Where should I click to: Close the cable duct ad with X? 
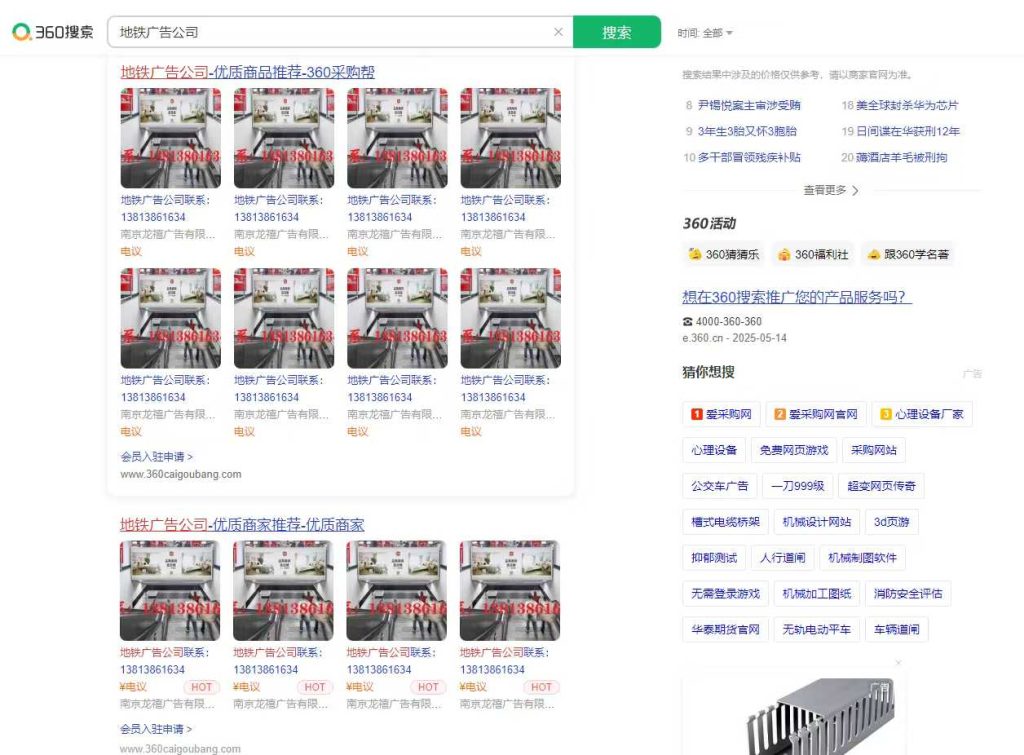tap(899, 663)
